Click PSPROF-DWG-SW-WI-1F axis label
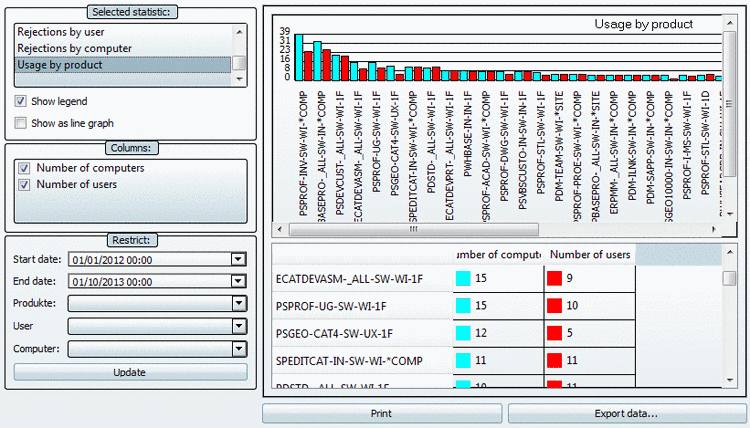This screenshot has height=428, width=750. point(504,146)
